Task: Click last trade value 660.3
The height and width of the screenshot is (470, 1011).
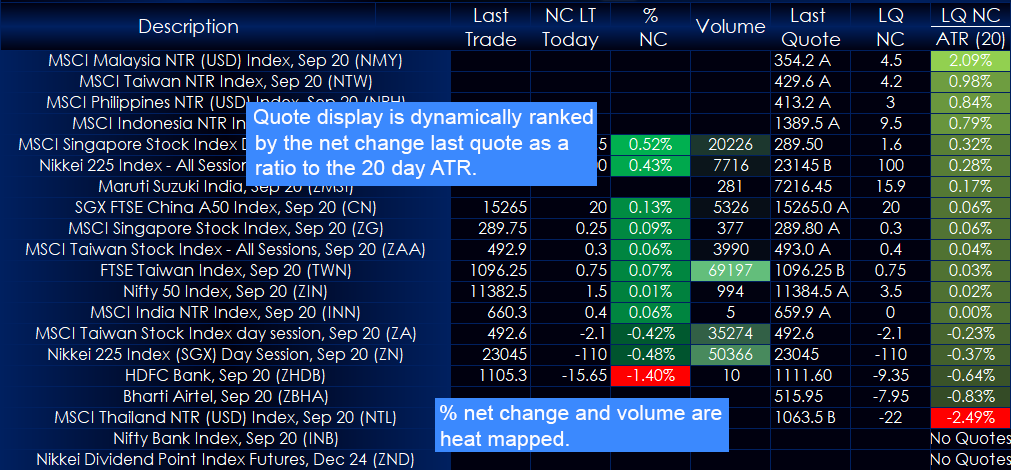Action: tap(491, 312)
